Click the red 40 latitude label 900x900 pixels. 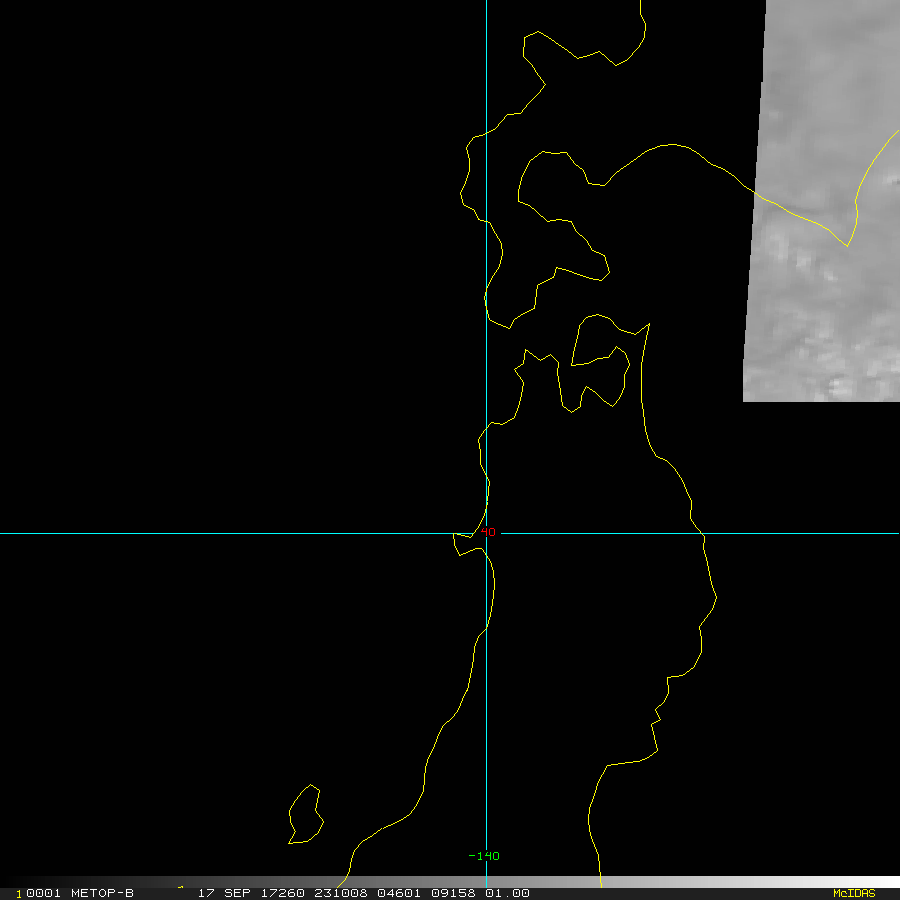click(488, 532)
